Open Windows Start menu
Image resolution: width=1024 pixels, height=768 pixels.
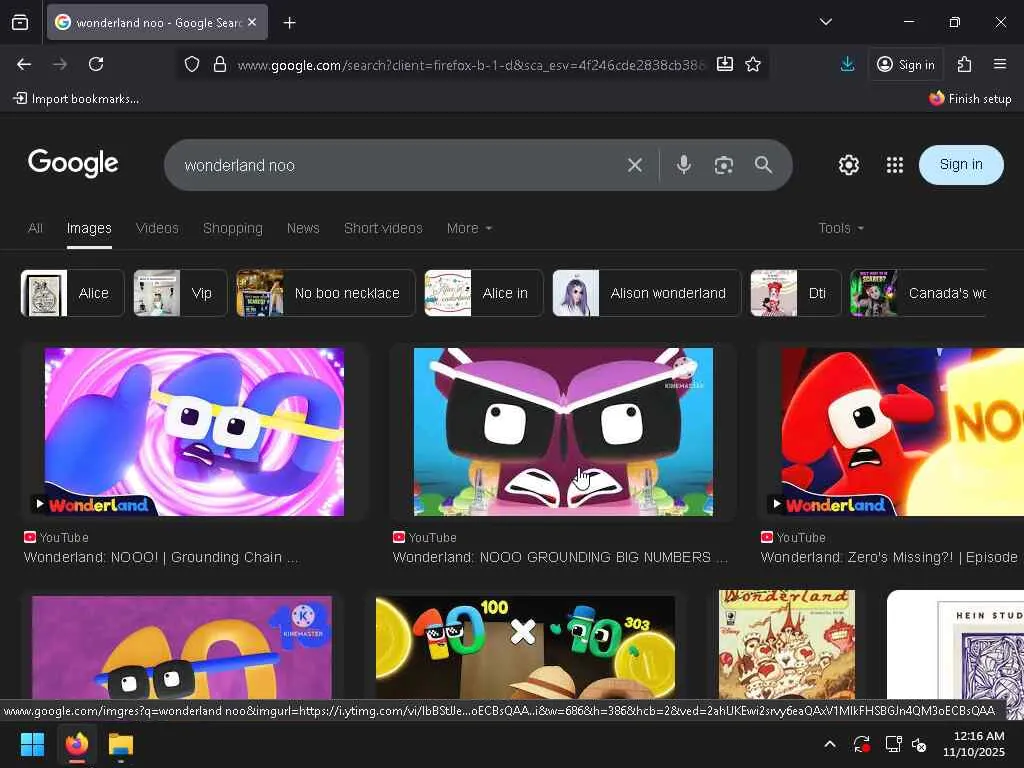[x=32, y=744]
